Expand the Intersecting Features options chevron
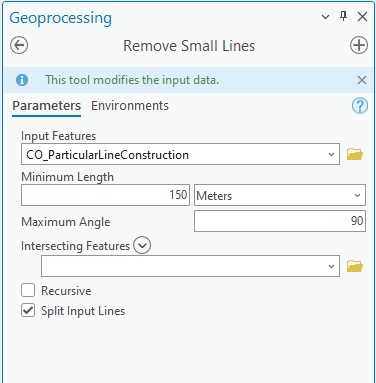376x383 pixels. 142,245
